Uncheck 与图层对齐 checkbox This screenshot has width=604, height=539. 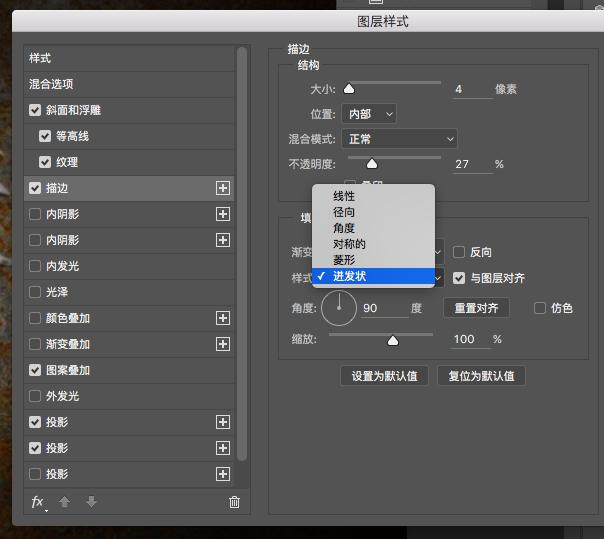[x=459, y=278]
